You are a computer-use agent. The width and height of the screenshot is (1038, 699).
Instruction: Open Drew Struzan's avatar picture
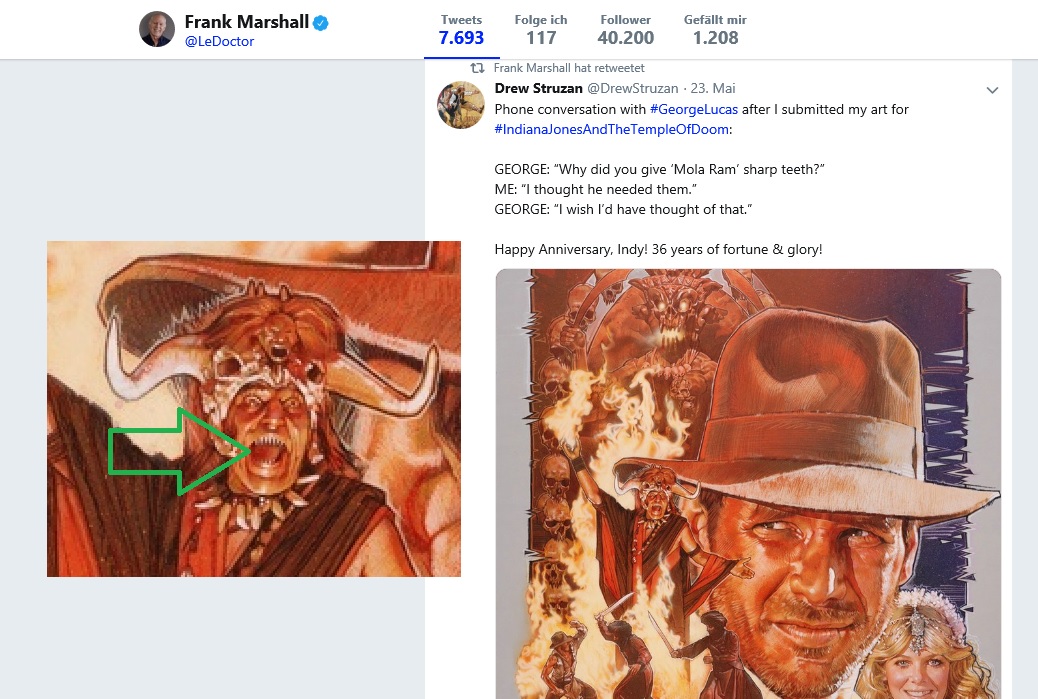tap(461, 104)
